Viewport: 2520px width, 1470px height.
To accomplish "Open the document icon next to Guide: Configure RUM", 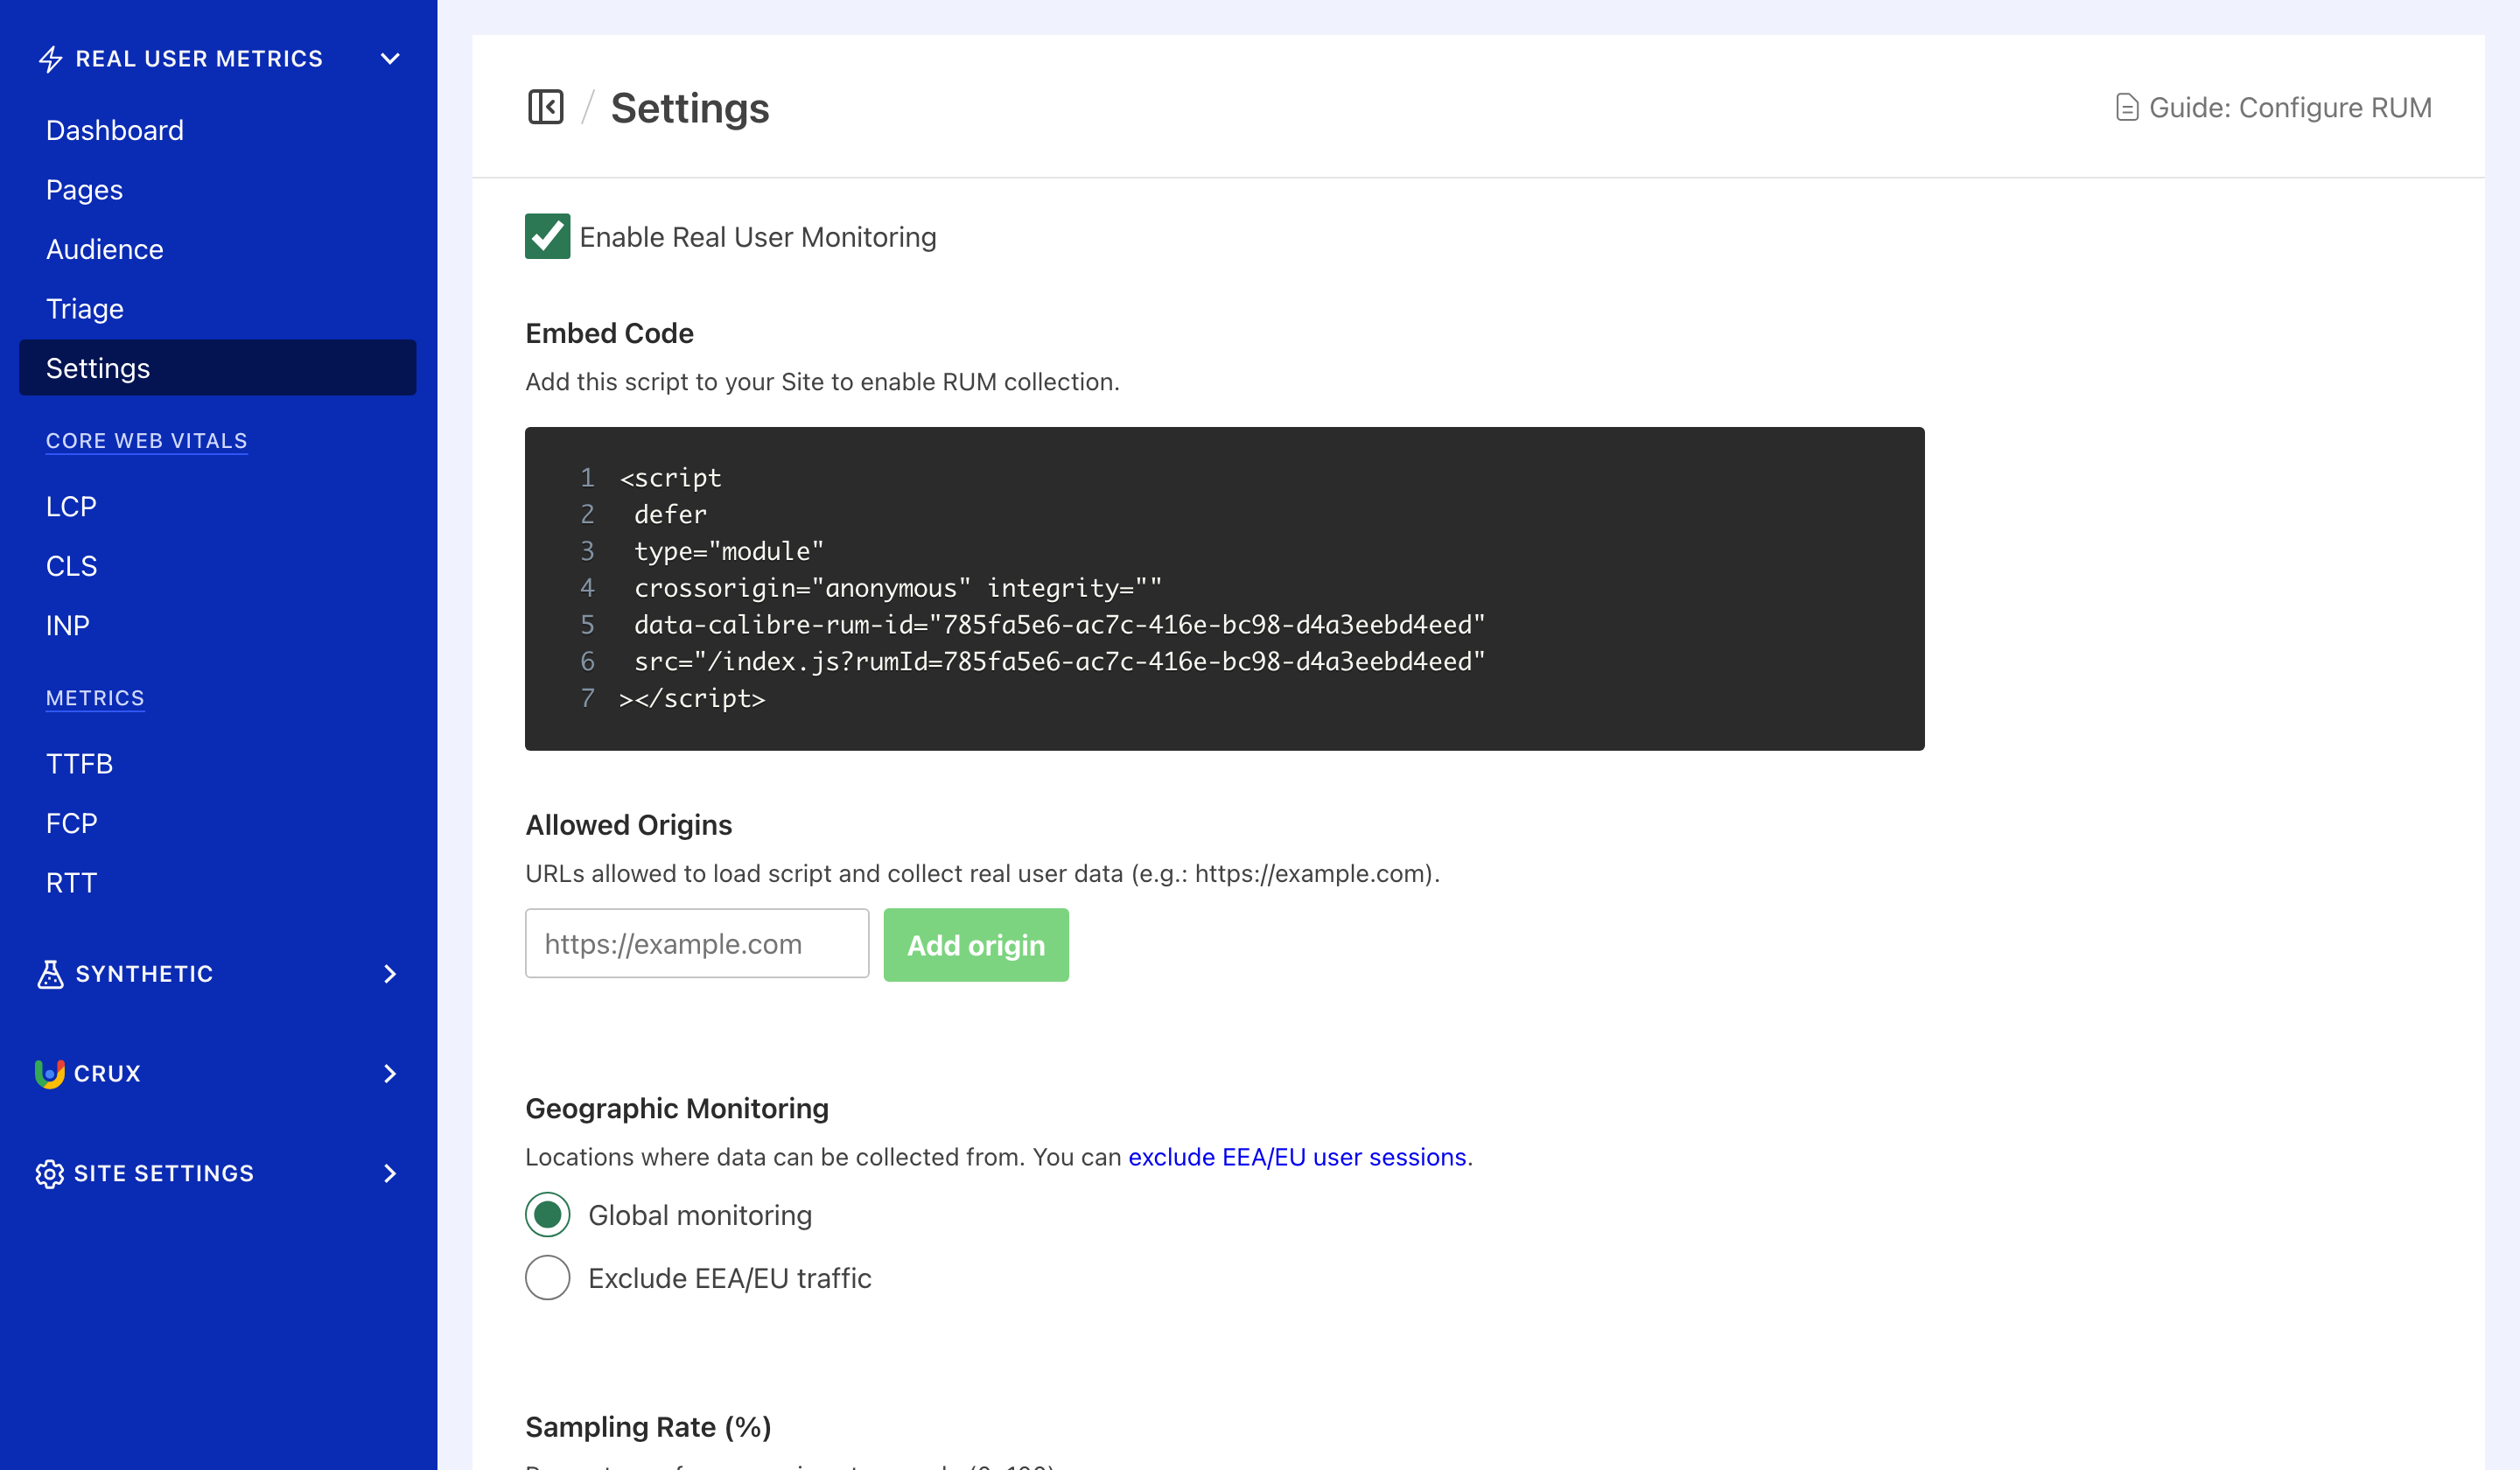I will coord(2125,107).
